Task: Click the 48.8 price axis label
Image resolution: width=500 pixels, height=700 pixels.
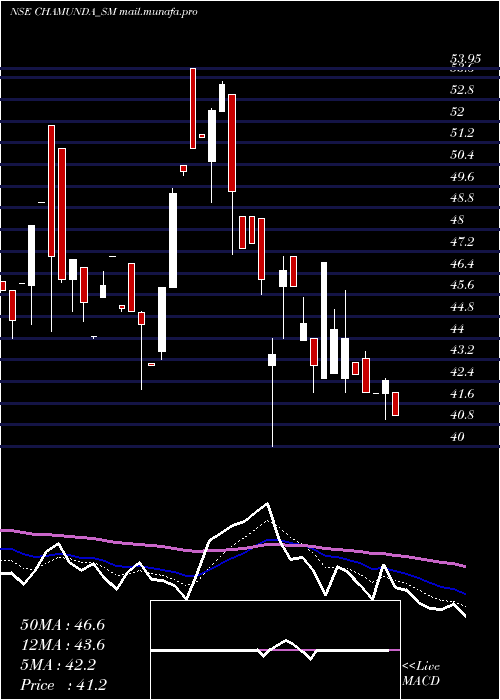Action: (461, 198)
